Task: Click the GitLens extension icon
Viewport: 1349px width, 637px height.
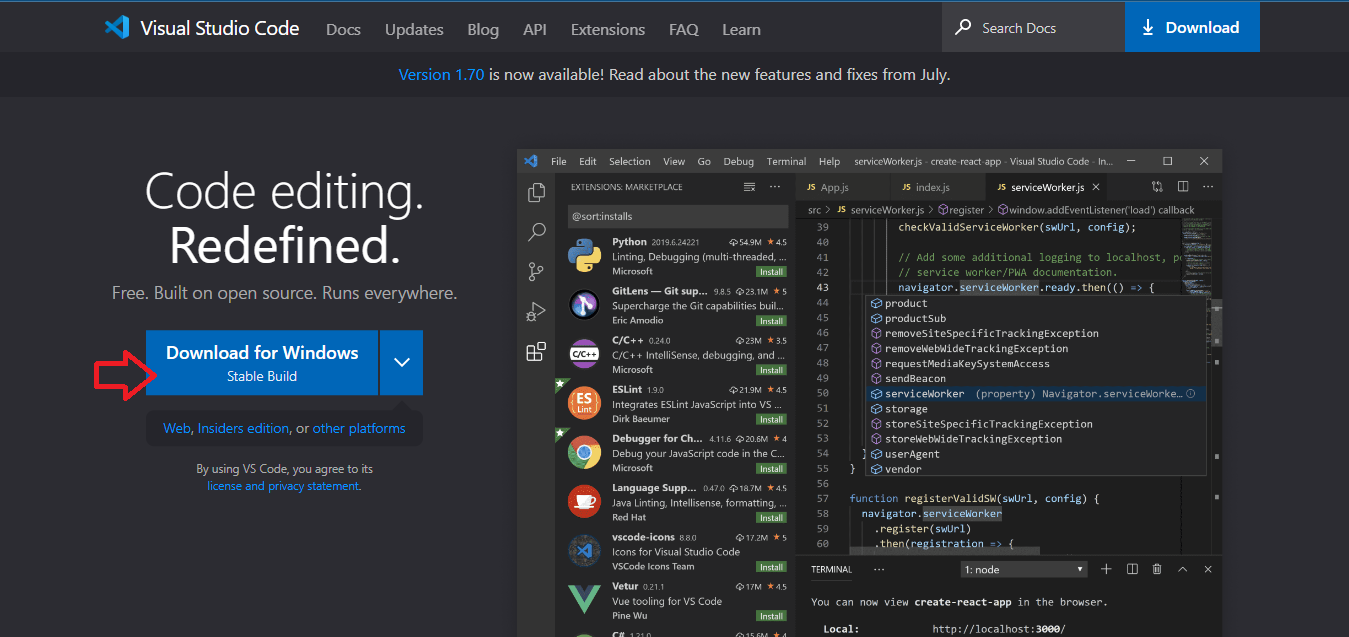Action: click(584, 305)
